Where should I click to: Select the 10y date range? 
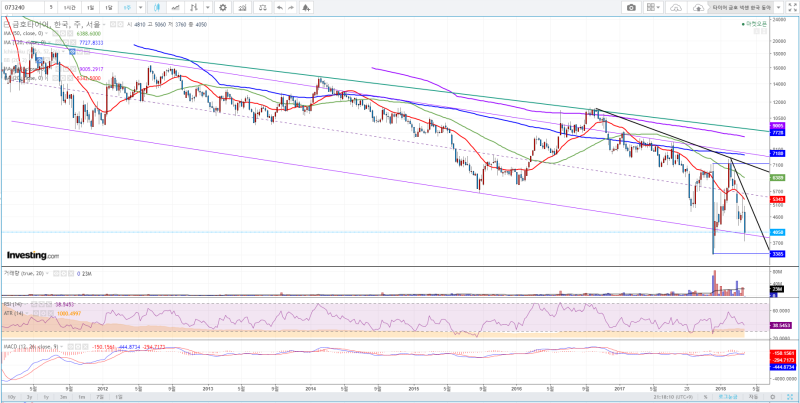point(12,397)
